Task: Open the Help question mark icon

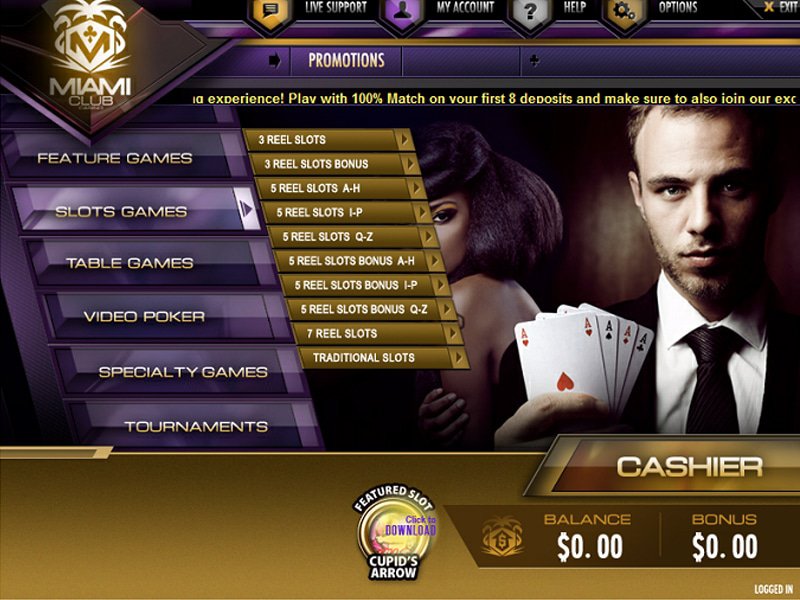Action: (531, 11)
